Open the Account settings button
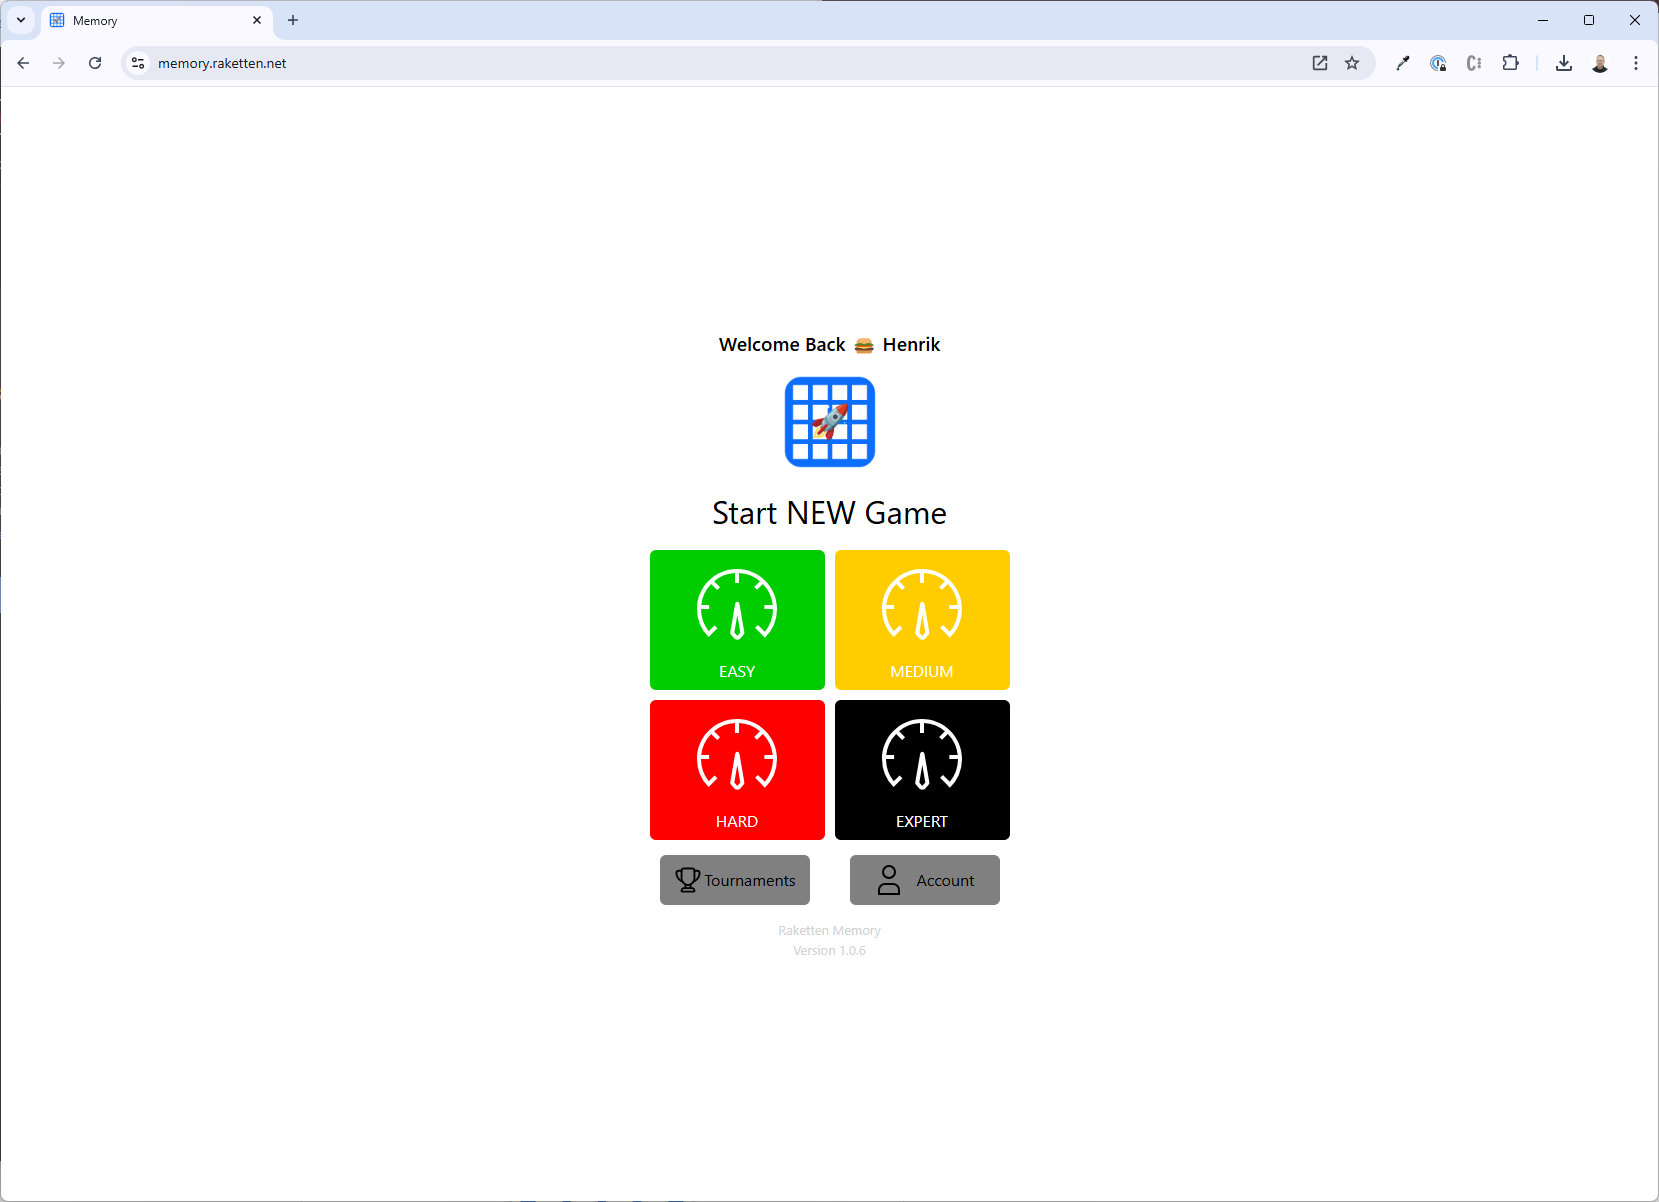The image size is (1659, 1202). (x=925, y=880)
